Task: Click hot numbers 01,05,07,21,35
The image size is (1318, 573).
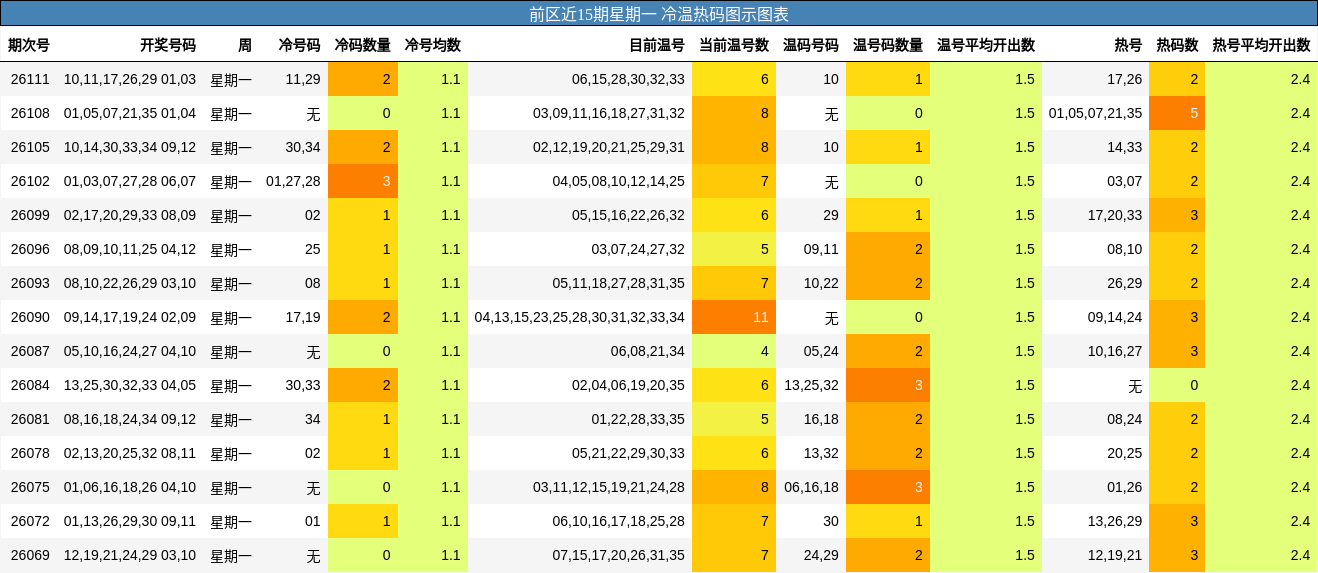Action: tap(1095, 113)
